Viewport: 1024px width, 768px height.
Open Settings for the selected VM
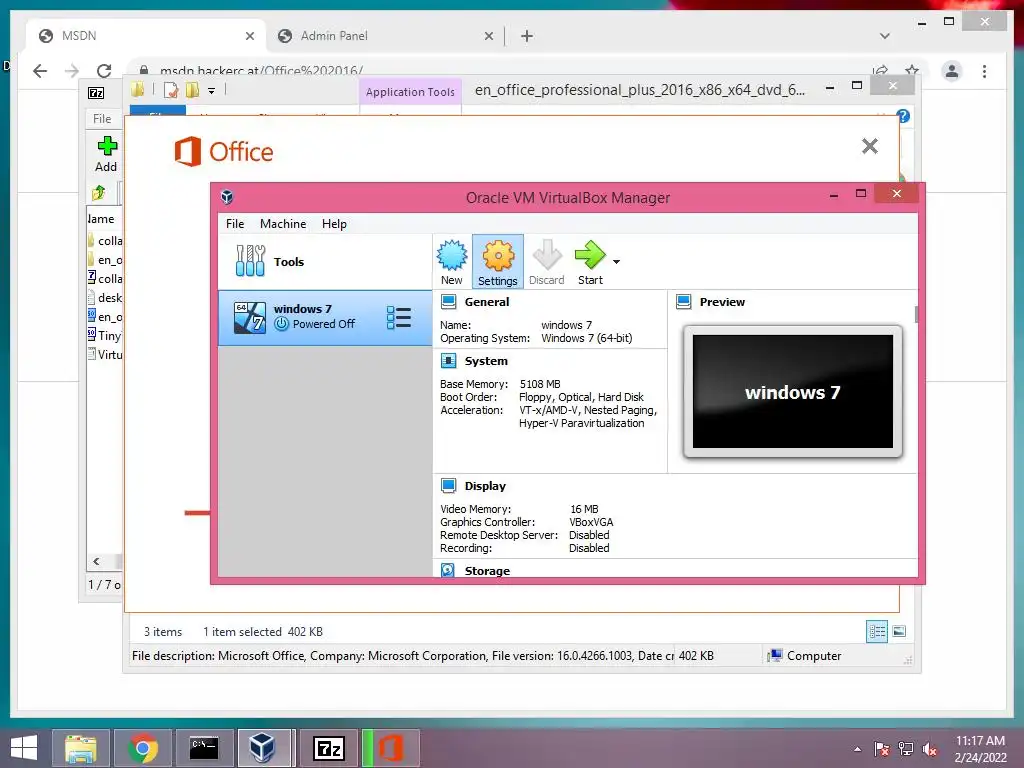coord(498,262)
